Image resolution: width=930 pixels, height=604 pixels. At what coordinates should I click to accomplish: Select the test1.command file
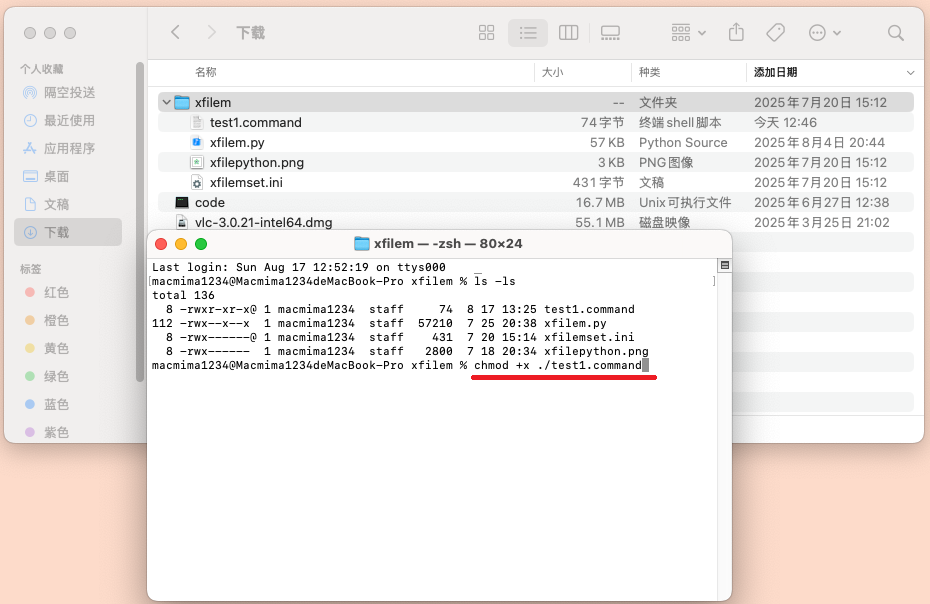[255, 122]
